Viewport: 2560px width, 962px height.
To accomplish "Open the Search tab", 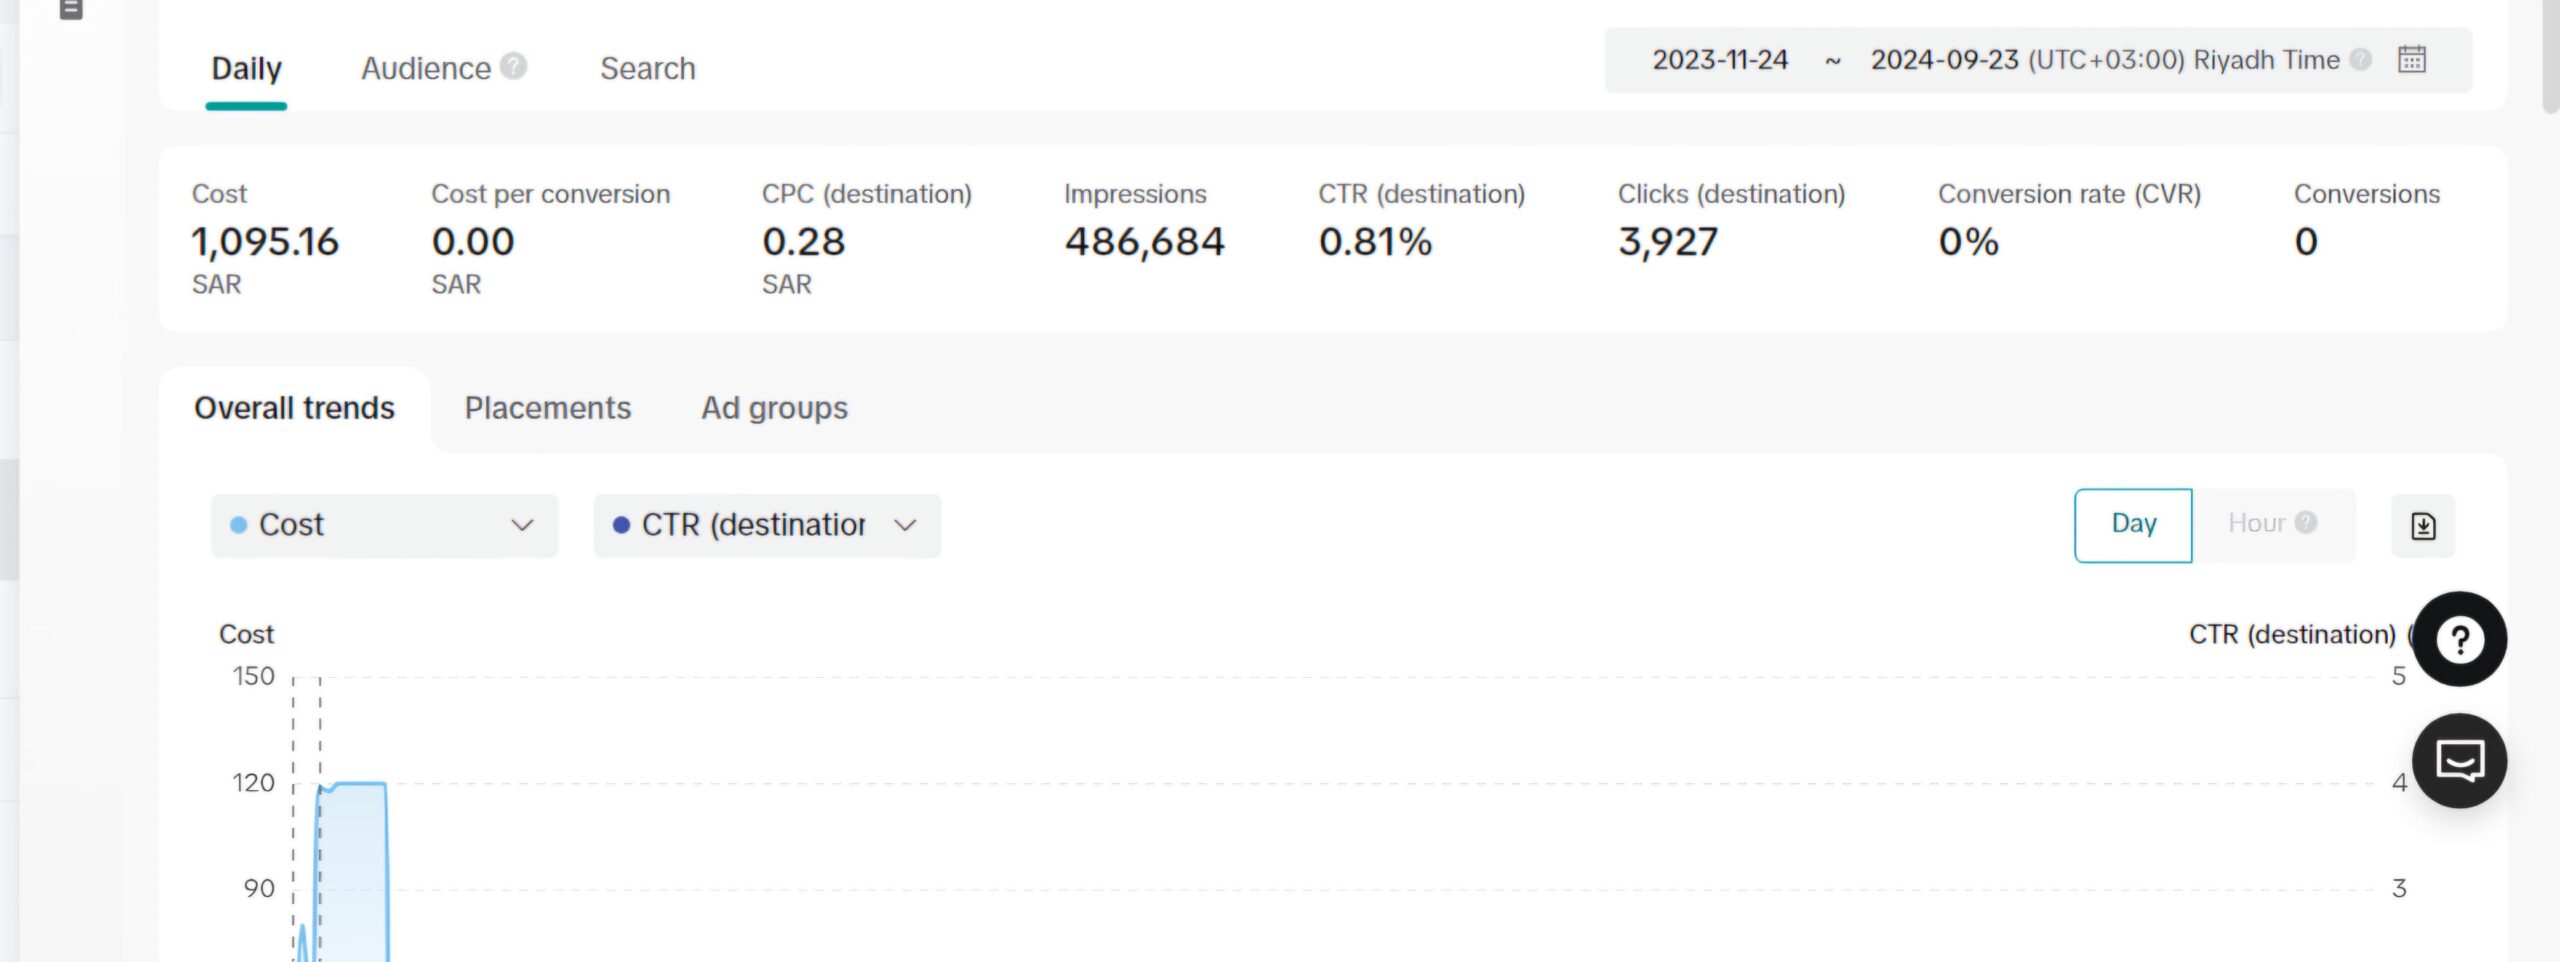I will (647, 68).
